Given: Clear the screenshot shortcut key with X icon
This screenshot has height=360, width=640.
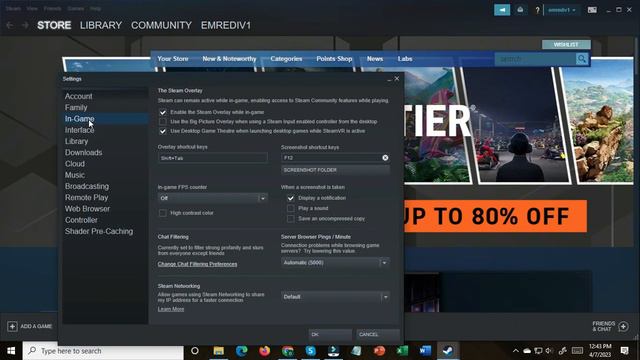Looking at the screenshot, I should (x=385, y=158).
